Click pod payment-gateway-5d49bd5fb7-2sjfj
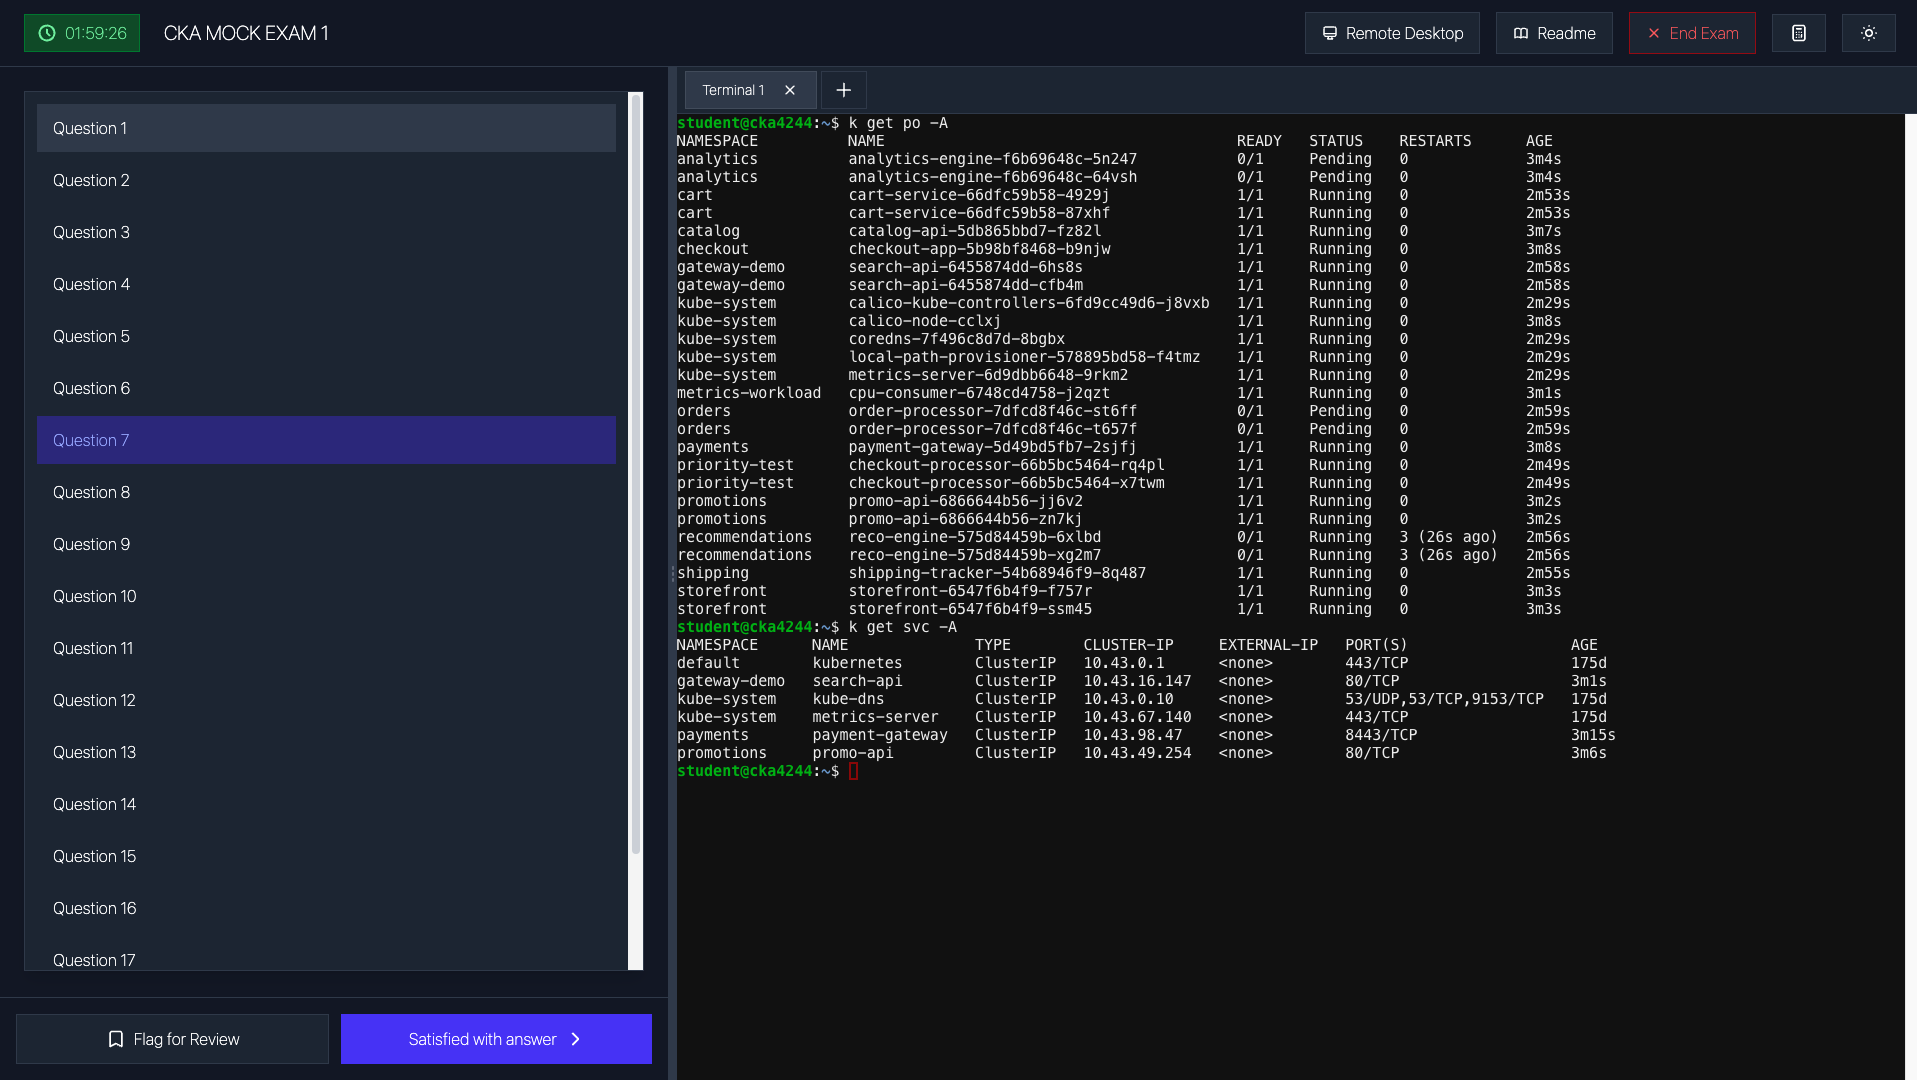 [x=992, y=447]
